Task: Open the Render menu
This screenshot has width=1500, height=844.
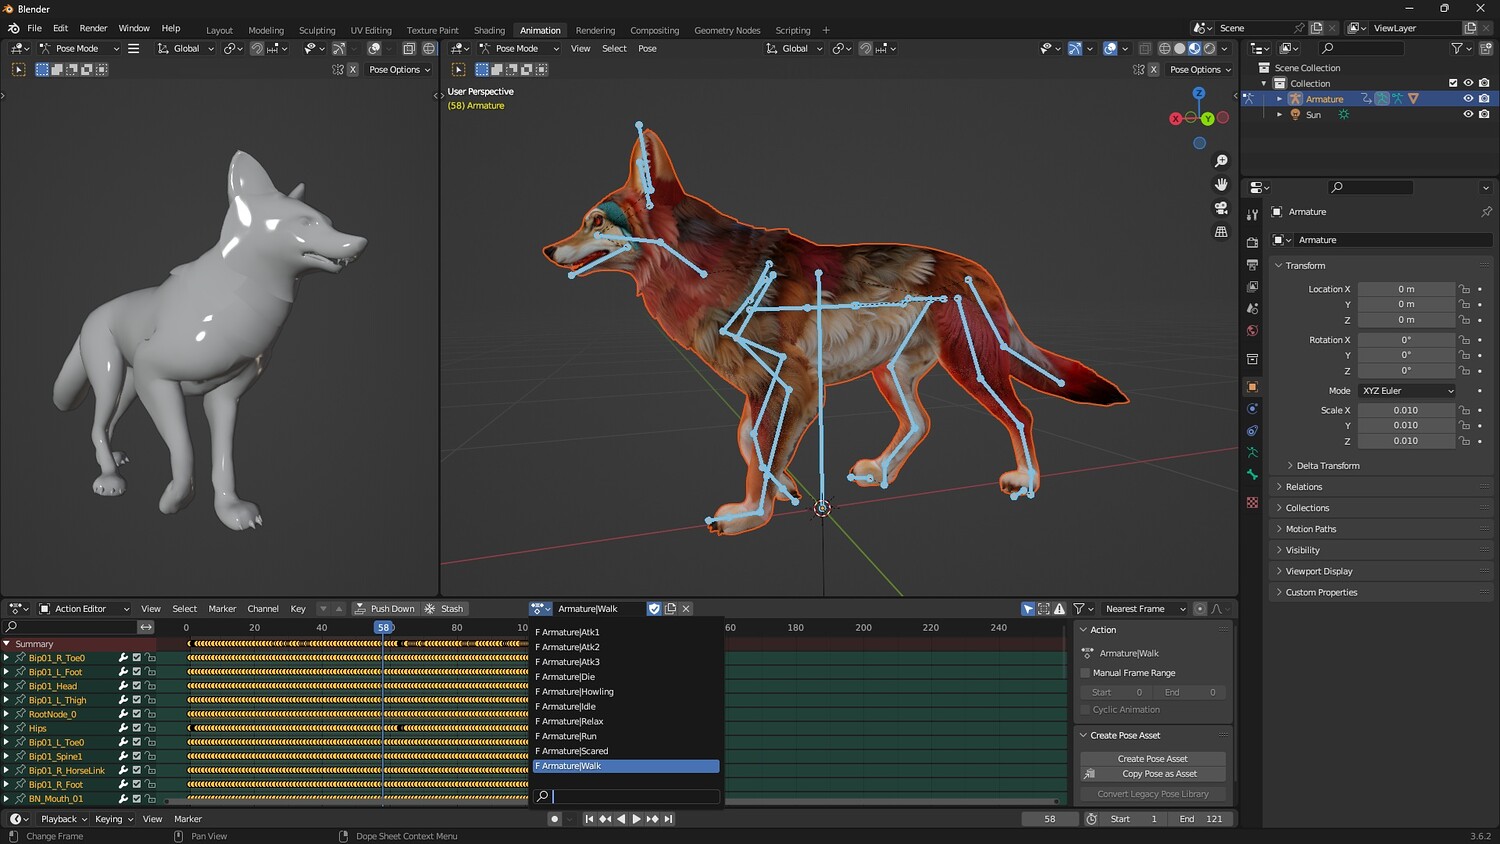Action: [x=93, y=28]
